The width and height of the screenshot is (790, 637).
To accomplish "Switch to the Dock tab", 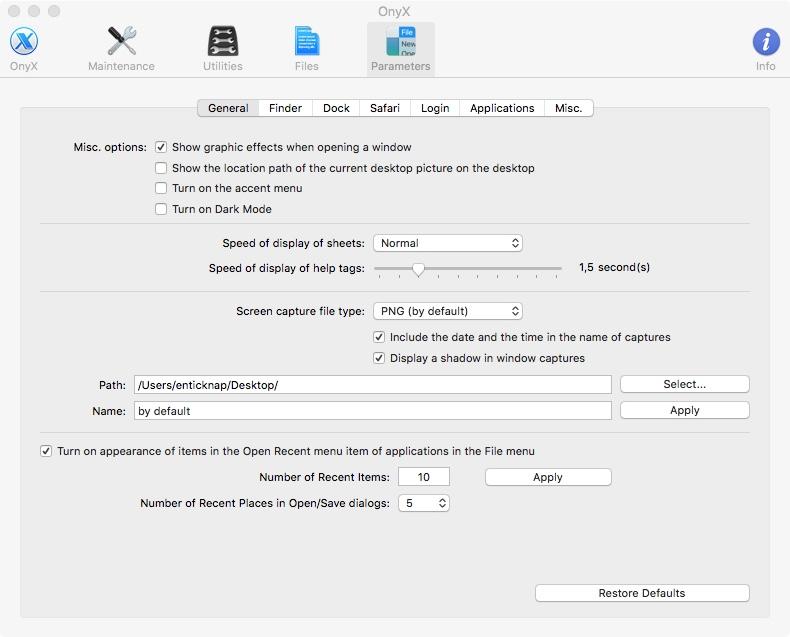I will click(x=336, y=108).
